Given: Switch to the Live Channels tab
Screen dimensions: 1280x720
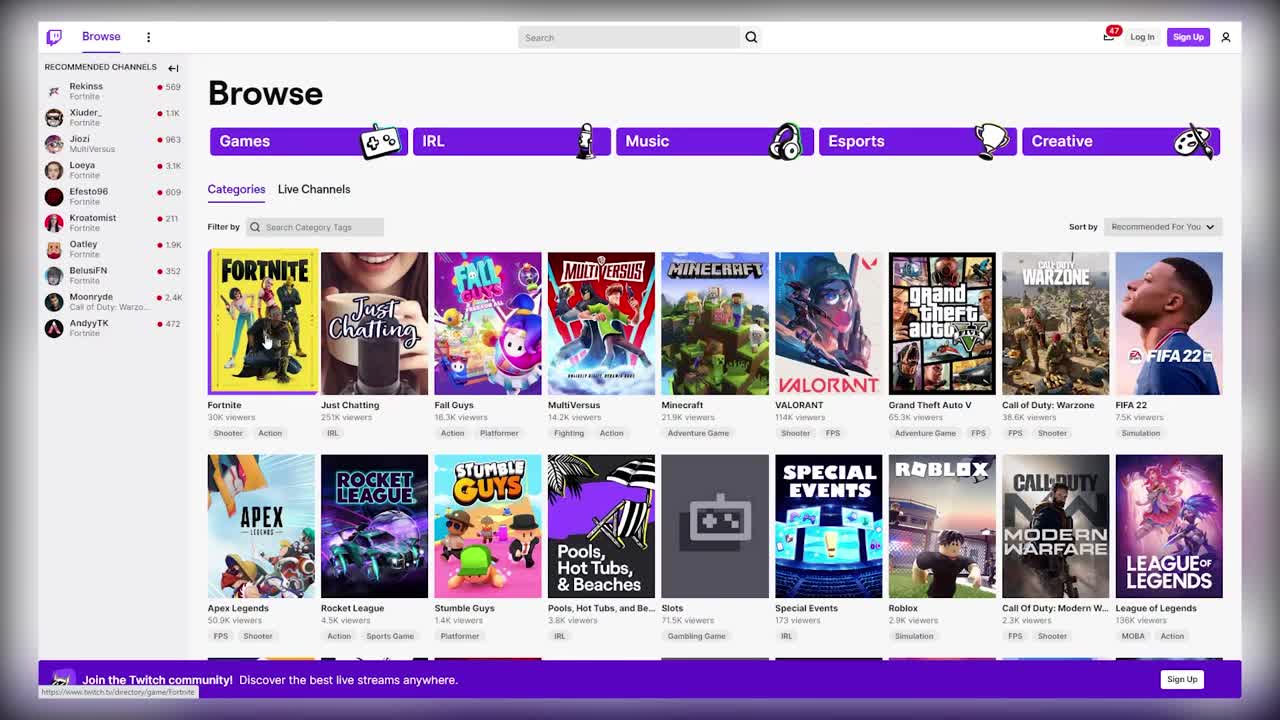Looking at the screenshot, I should (314, 189).
